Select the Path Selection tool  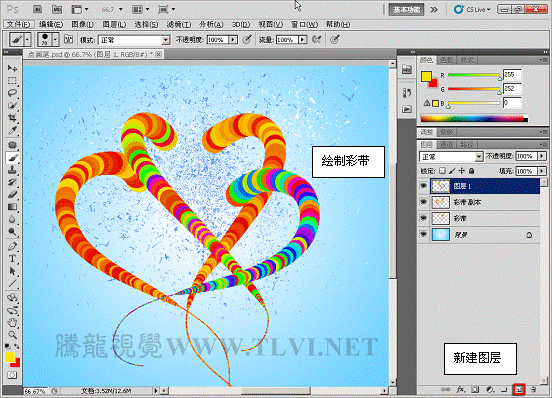[12, 271]
